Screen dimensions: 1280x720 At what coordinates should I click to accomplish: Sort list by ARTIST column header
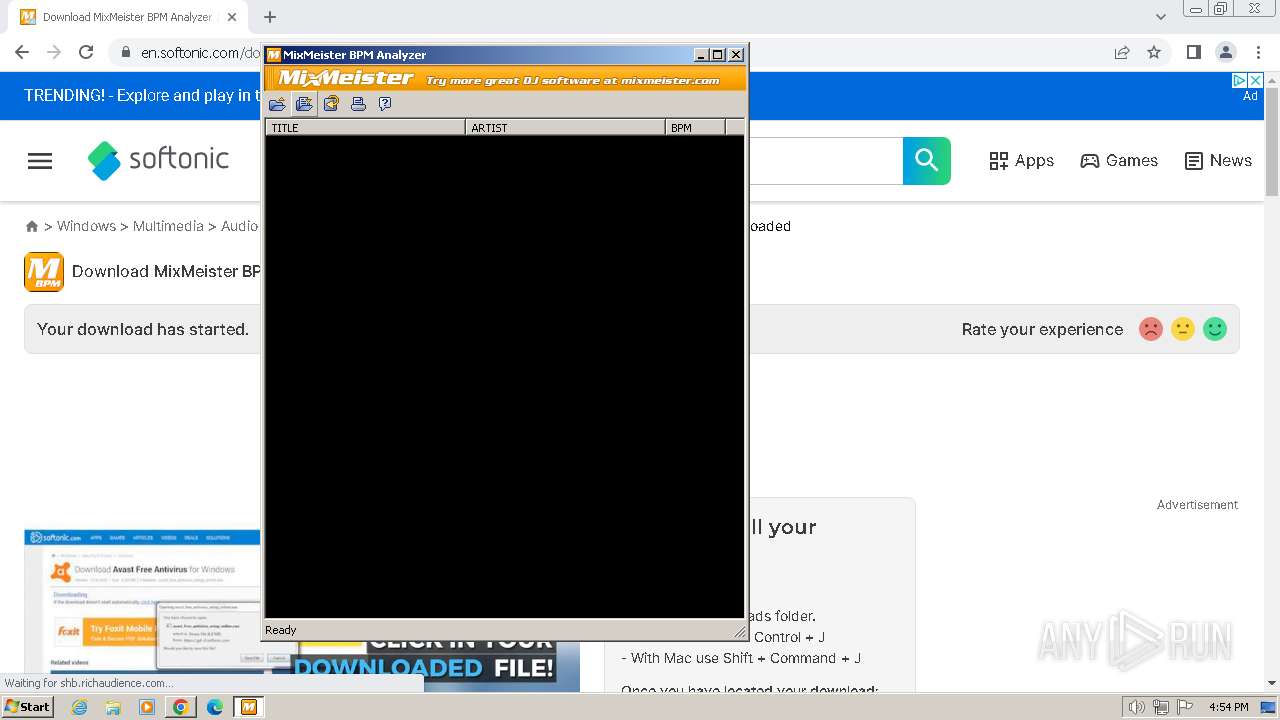565,127
